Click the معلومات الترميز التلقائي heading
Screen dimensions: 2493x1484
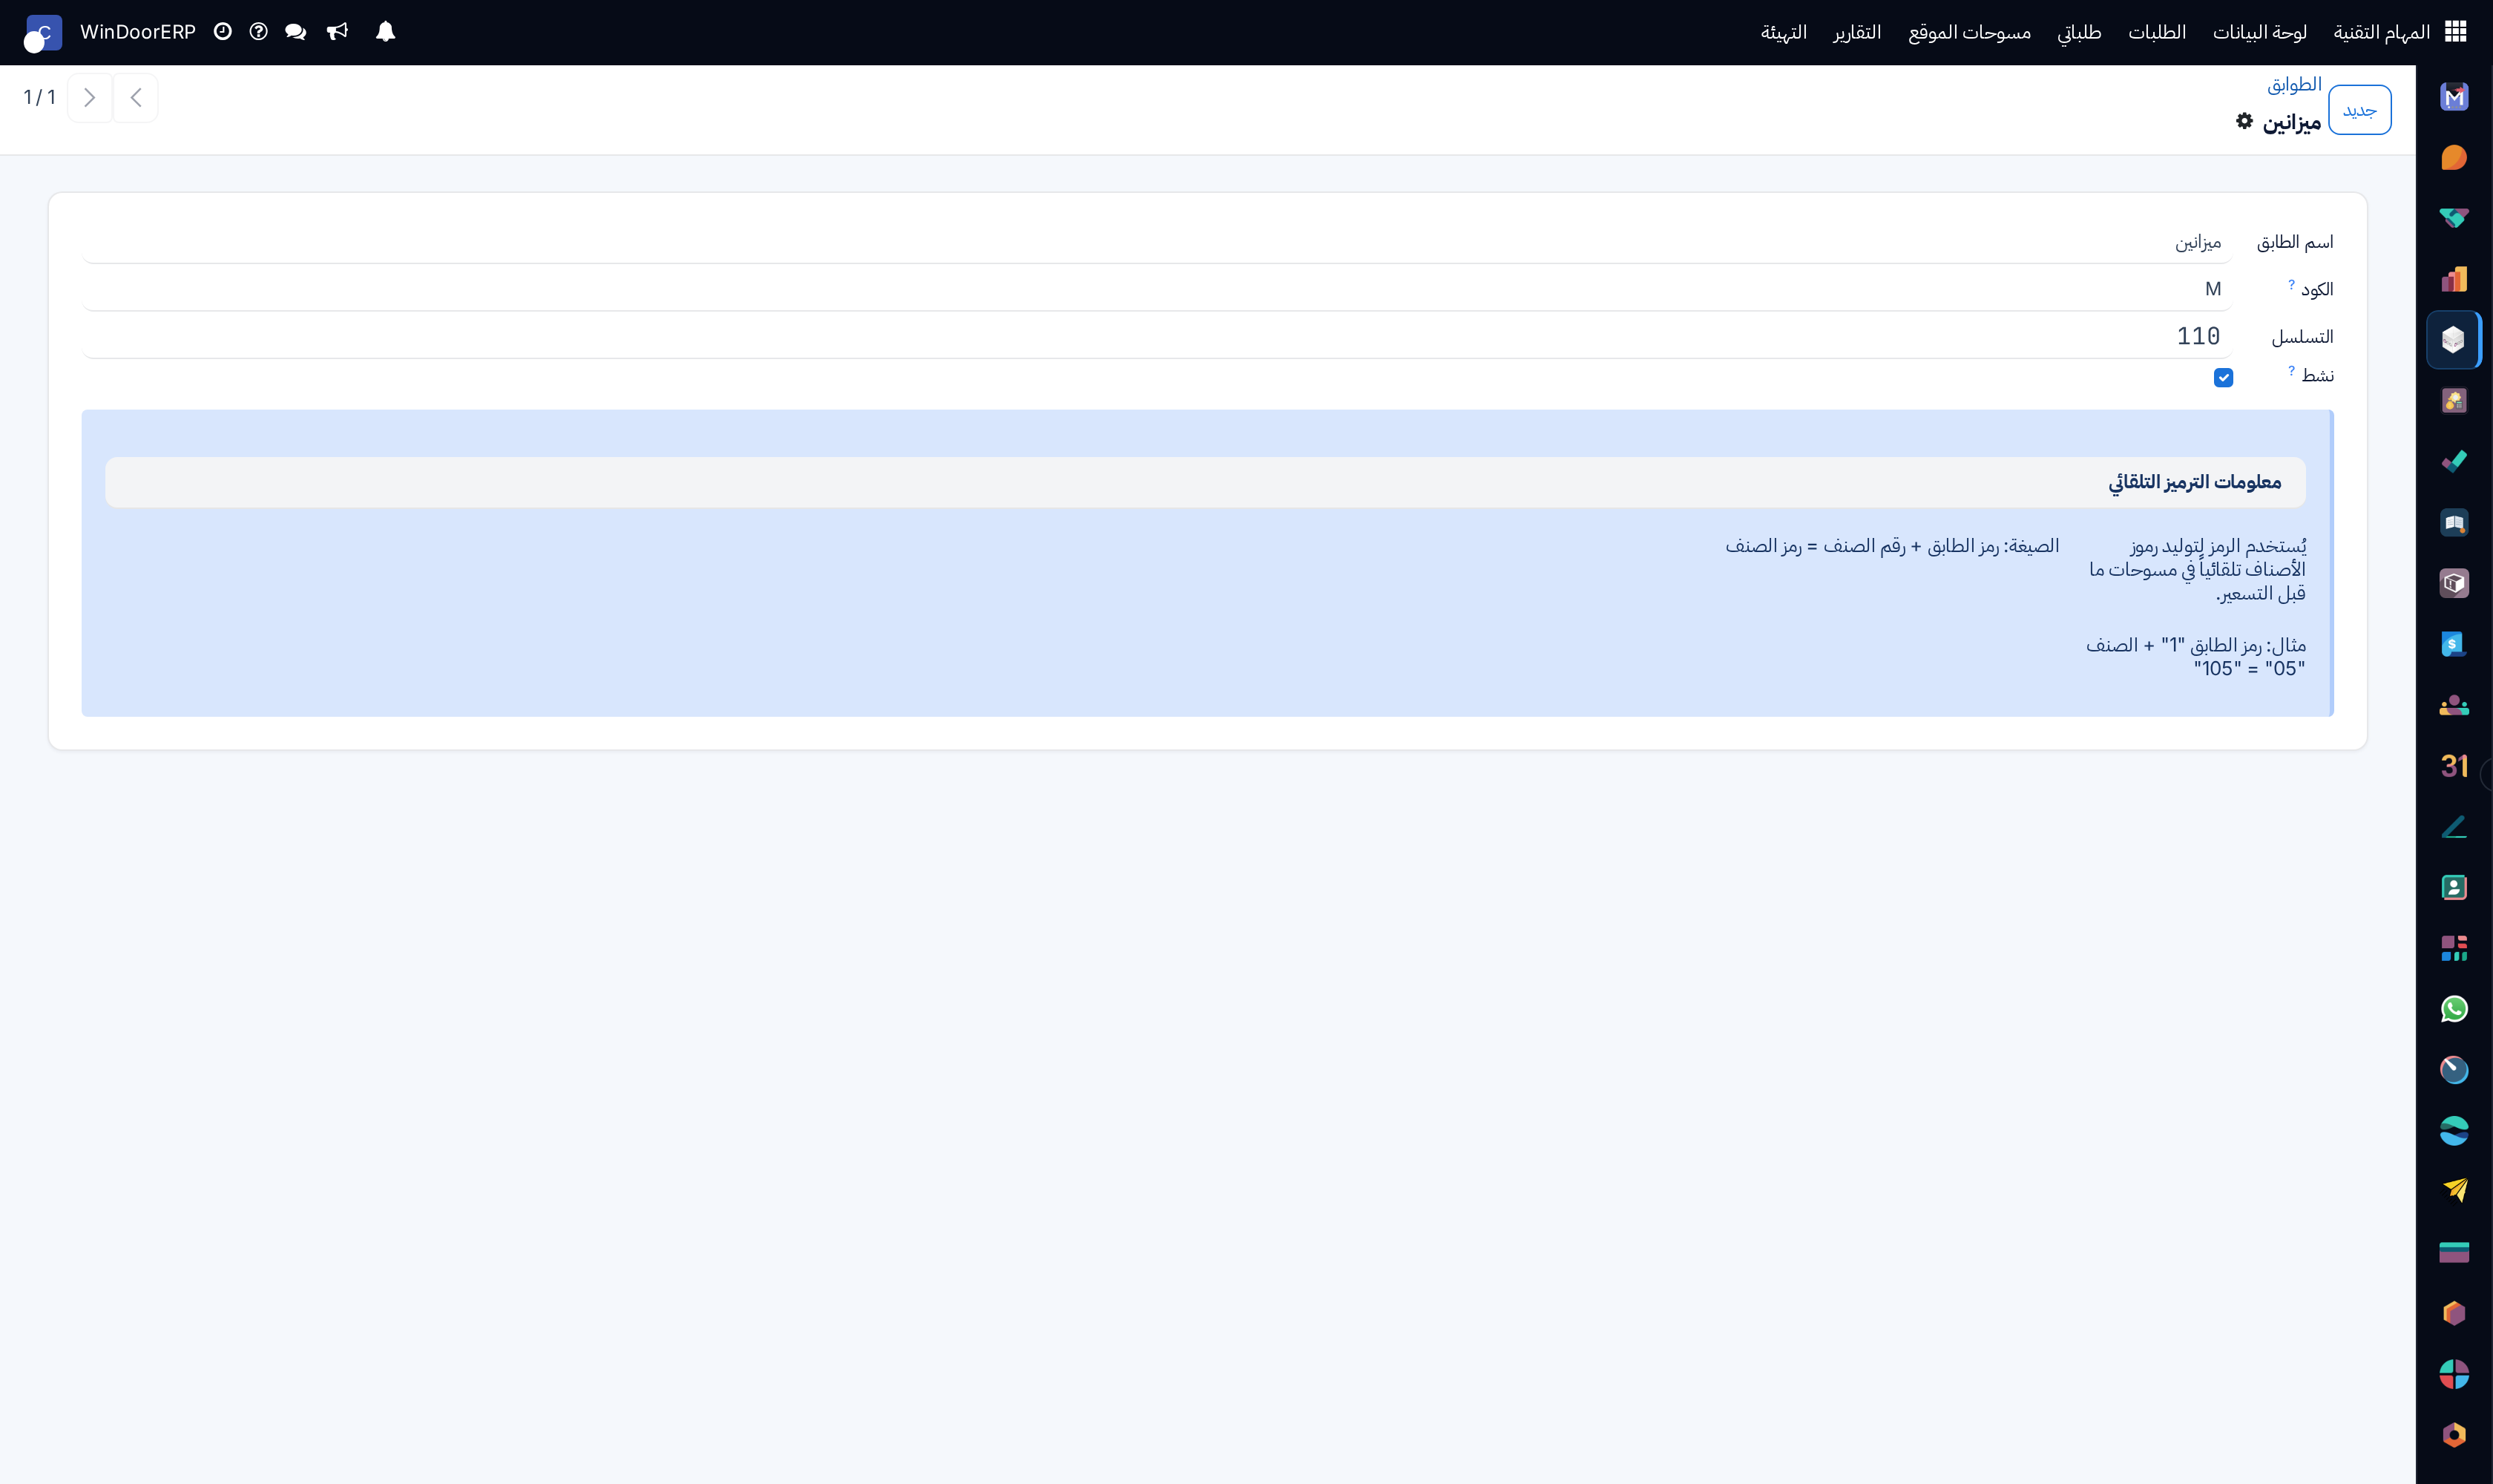(2195, 482)
